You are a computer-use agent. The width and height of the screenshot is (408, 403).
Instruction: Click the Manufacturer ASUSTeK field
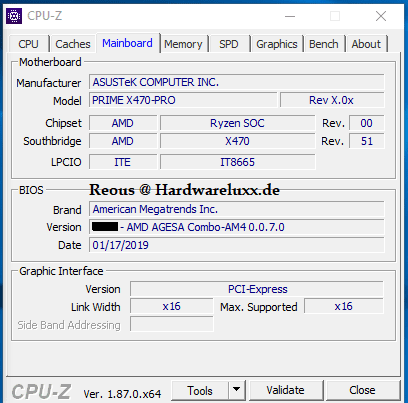[x=237, y=82]
